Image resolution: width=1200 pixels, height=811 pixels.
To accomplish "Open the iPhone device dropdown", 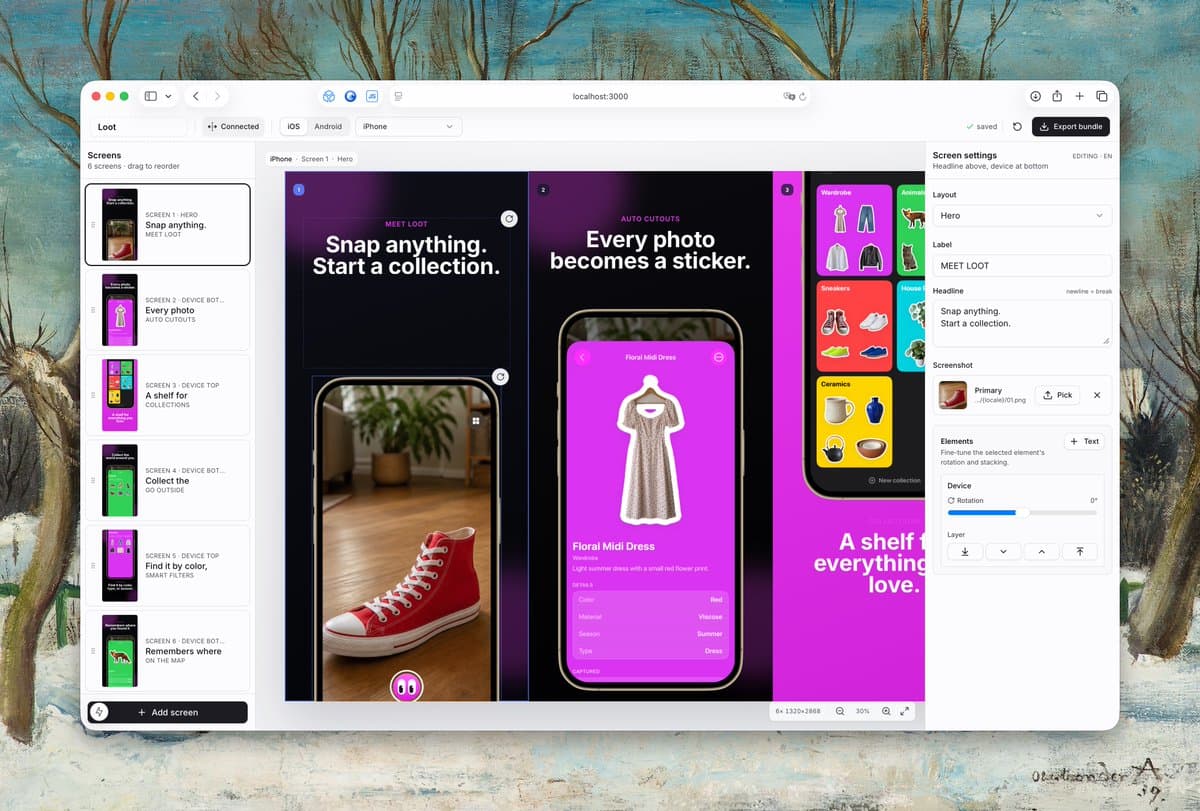I will (x=408, y=127).
